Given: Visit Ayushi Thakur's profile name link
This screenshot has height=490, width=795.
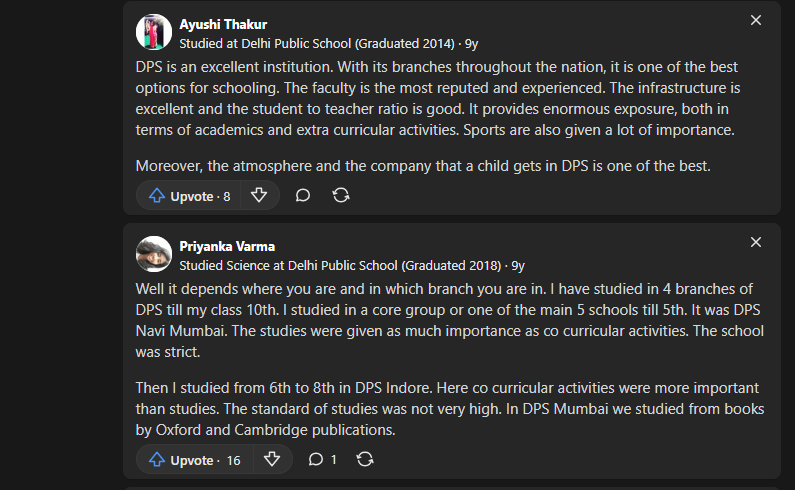Looking at the screenshot, I should [223, 24].
